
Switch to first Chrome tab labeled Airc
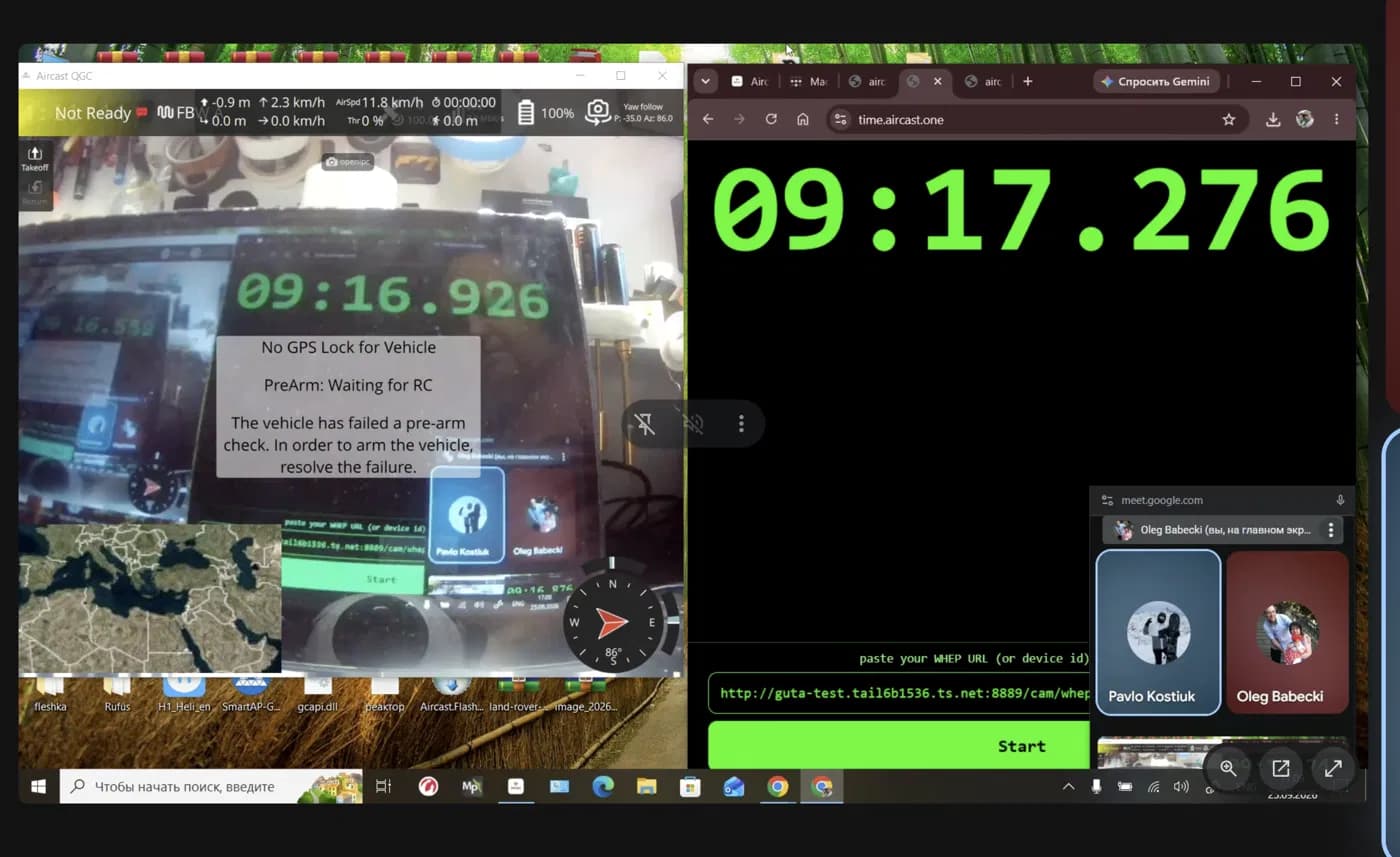[x=750, y=81]
